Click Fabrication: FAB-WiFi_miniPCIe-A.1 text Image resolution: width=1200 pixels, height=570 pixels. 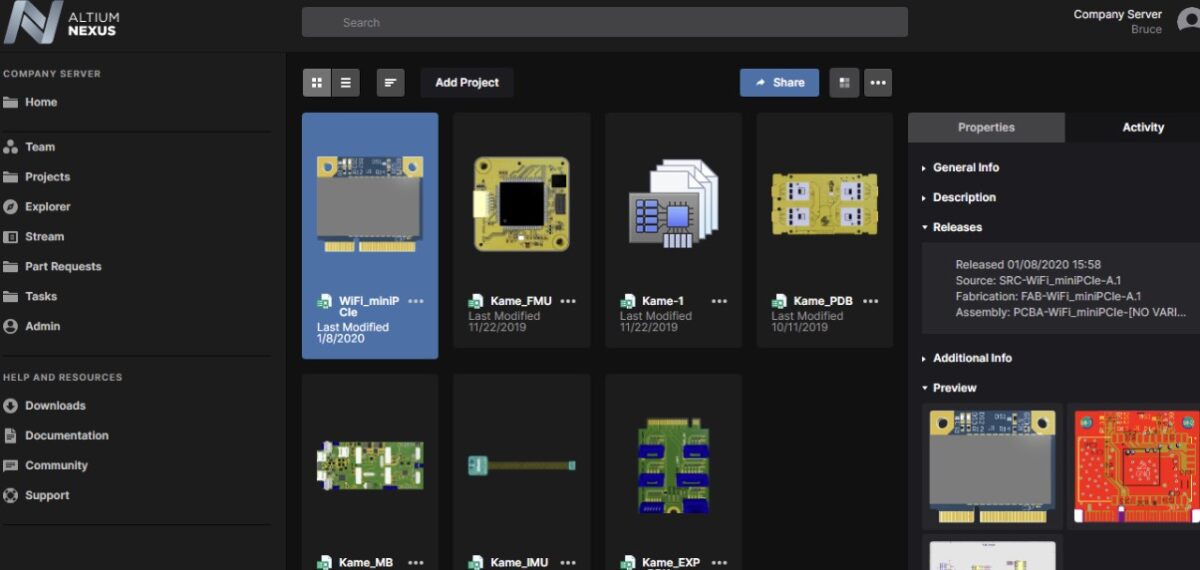[1048, 296]
